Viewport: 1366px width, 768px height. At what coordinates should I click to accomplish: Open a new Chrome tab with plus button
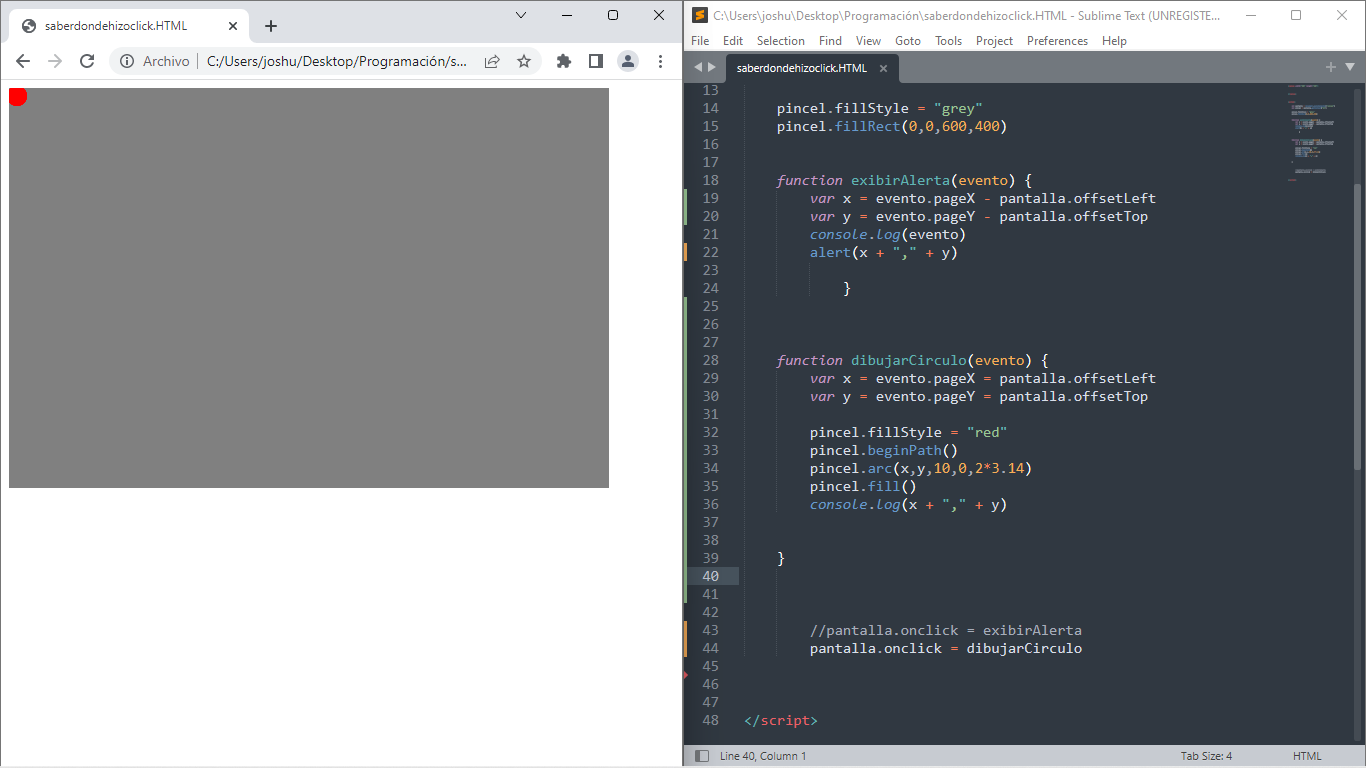[x=271, y=26]
